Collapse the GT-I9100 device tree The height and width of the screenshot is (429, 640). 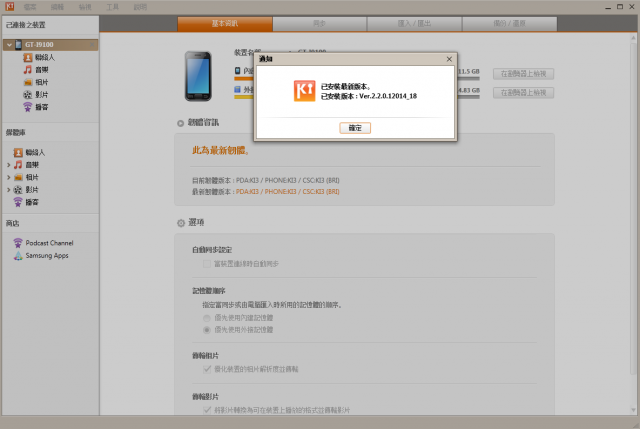9,44
